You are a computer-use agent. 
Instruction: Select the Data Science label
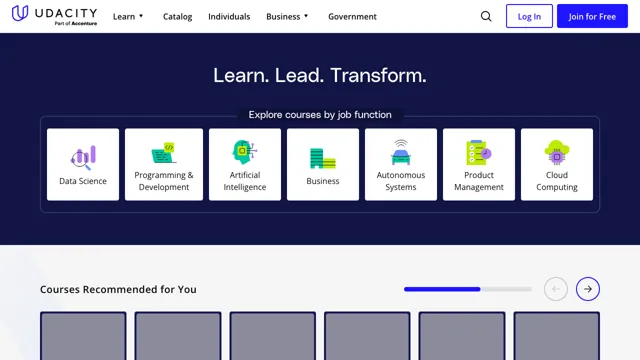[x=83, y=181]
